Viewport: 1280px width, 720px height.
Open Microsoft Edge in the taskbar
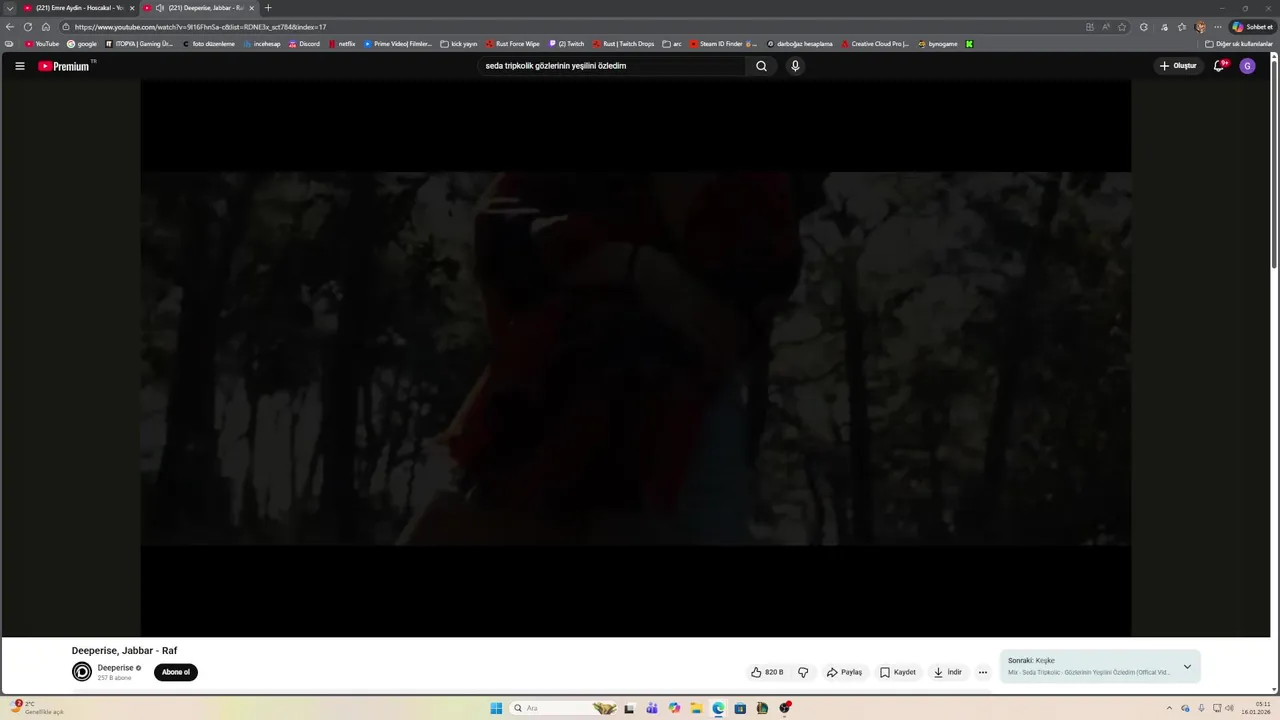point(718,708)
